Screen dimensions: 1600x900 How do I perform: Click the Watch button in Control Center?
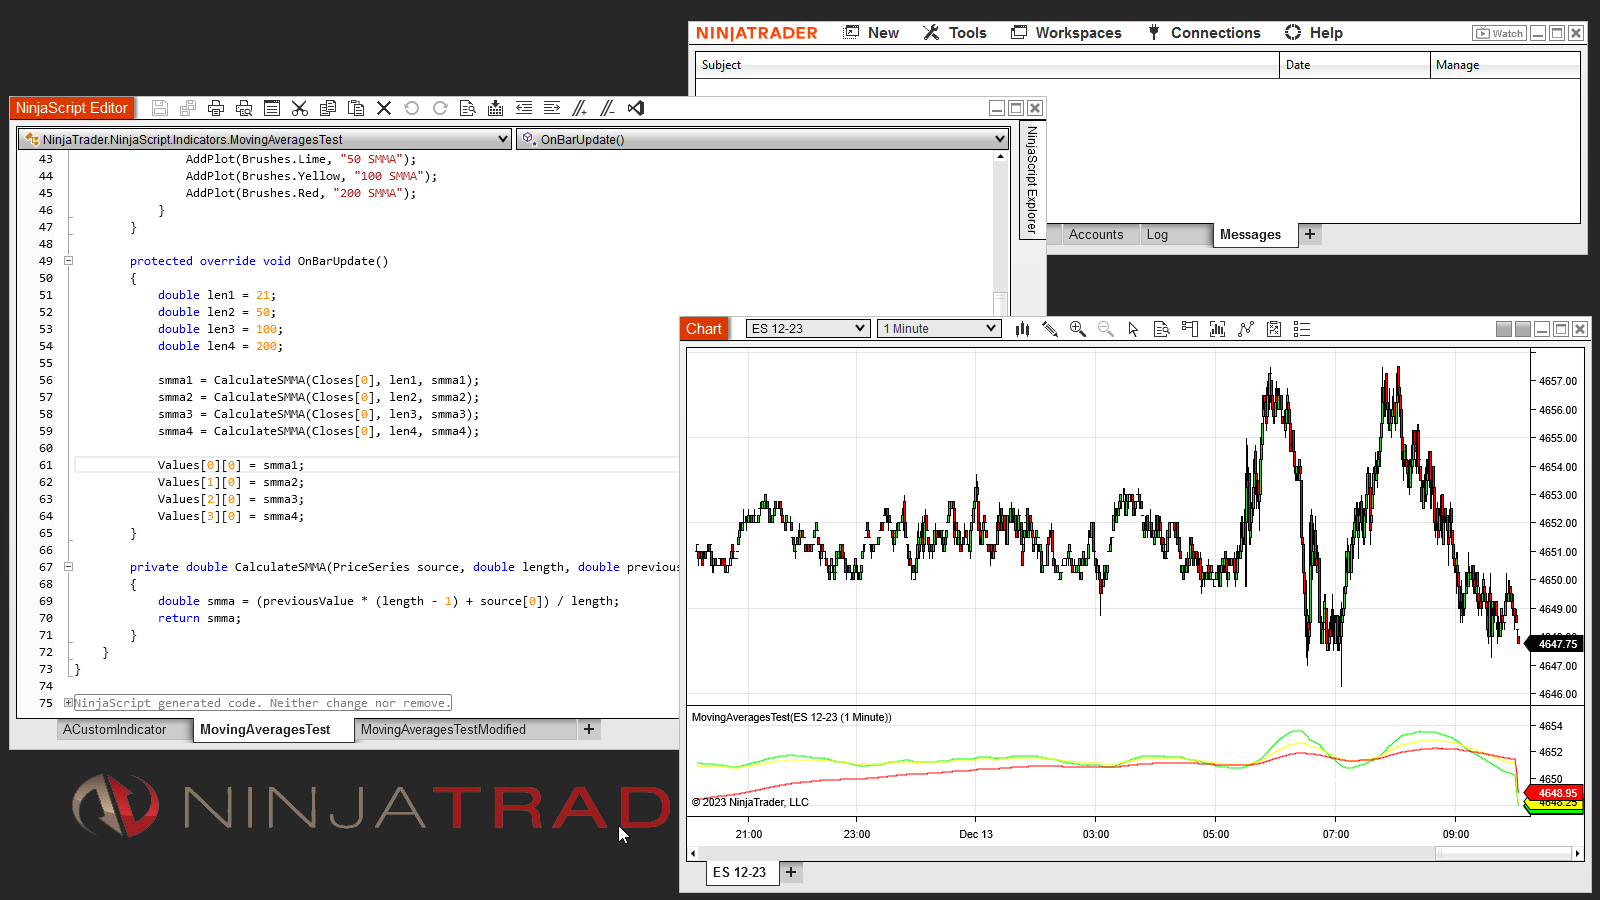coord(1498,33)
